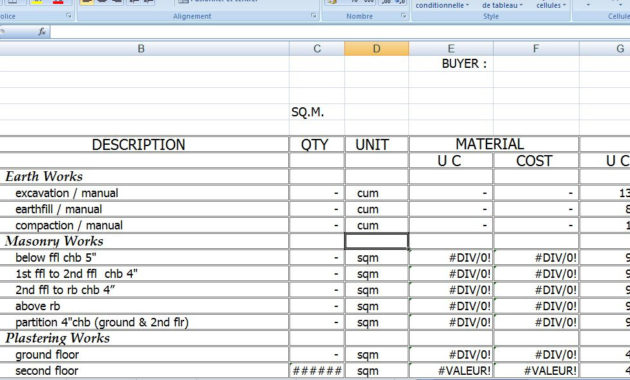630x380 pixels.
Task: Select the 'excavation / manual' cell
Action: (x=144, y=193)
